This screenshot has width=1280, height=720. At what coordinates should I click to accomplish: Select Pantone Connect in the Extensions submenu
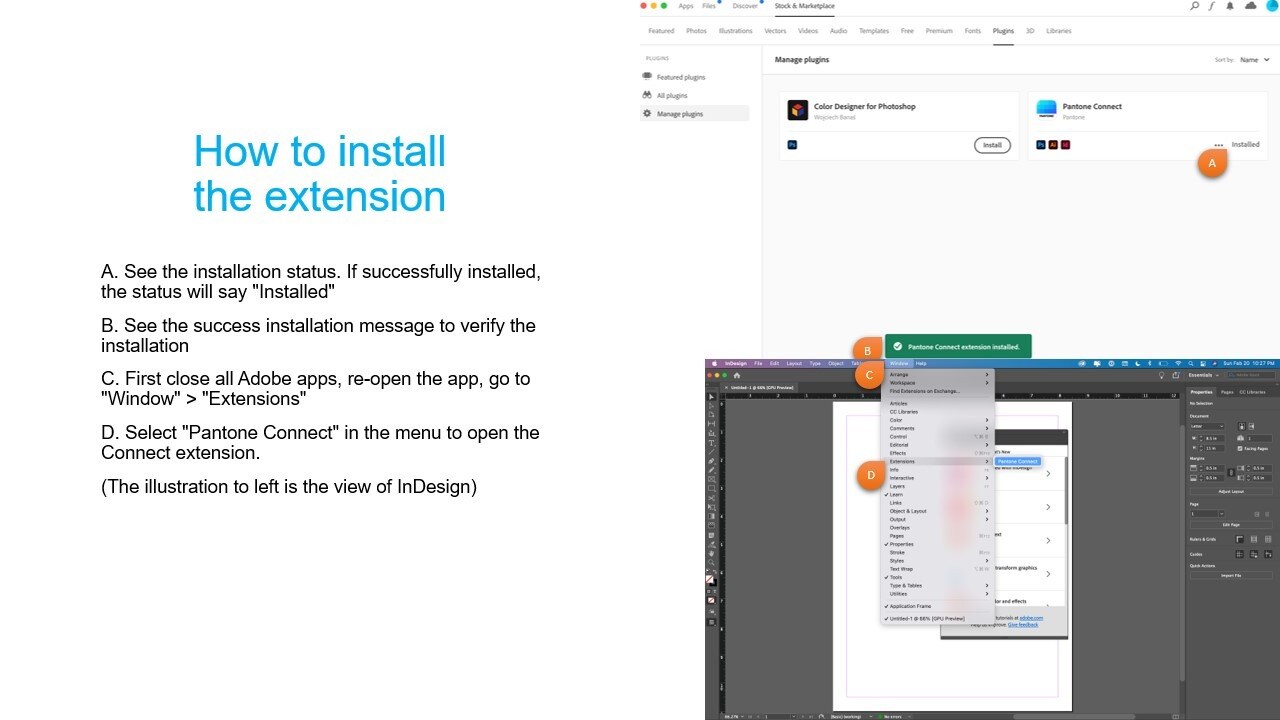[1018, 461]
